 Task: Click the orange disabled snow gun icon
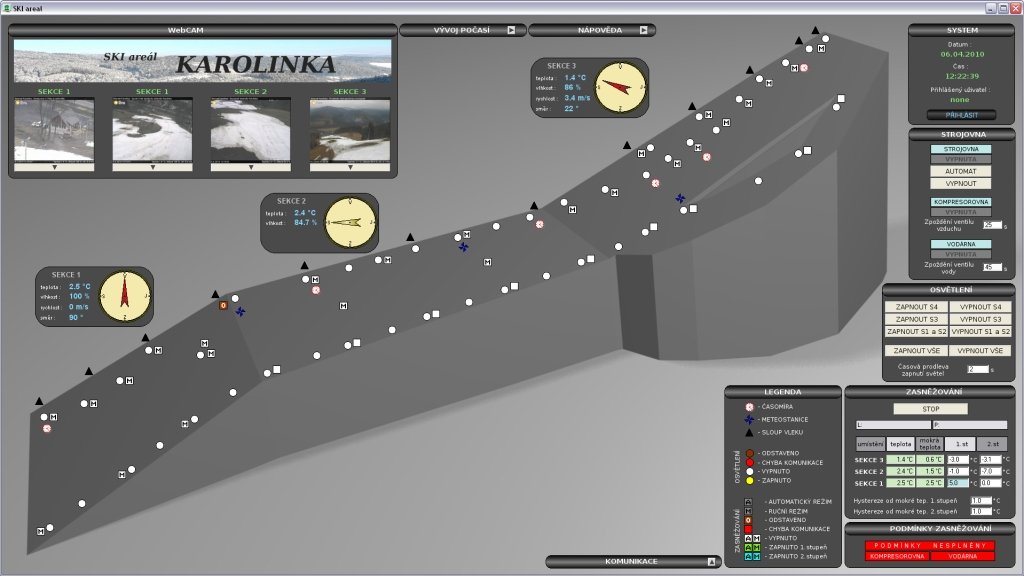click(x=224, y=305)
